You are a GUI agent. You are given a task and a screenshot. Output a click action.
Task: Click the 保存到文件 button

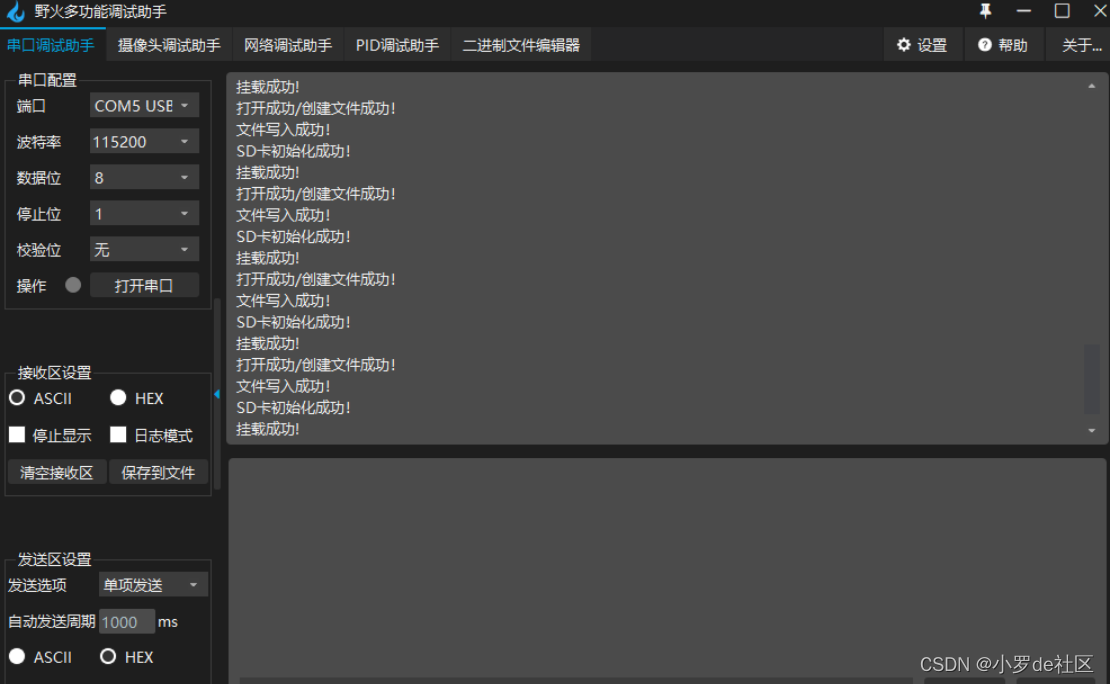(x=158, y=472)
